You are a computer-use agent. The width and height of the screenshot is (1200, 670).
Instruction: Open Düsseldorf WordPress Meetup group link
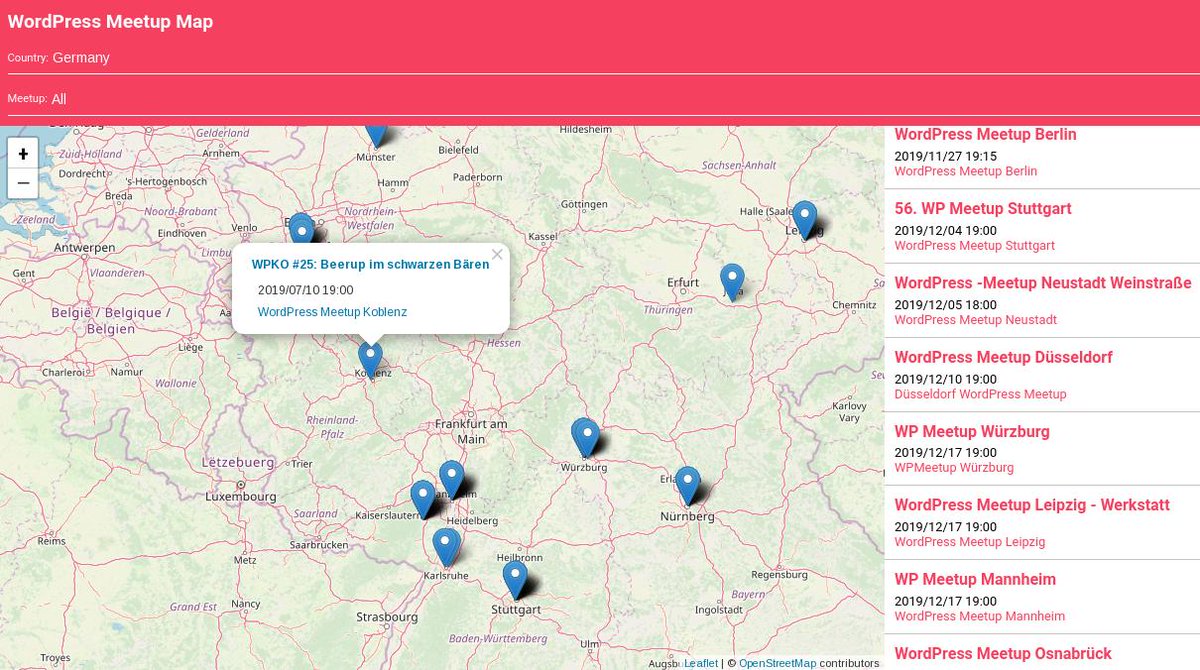click(980, 394)
